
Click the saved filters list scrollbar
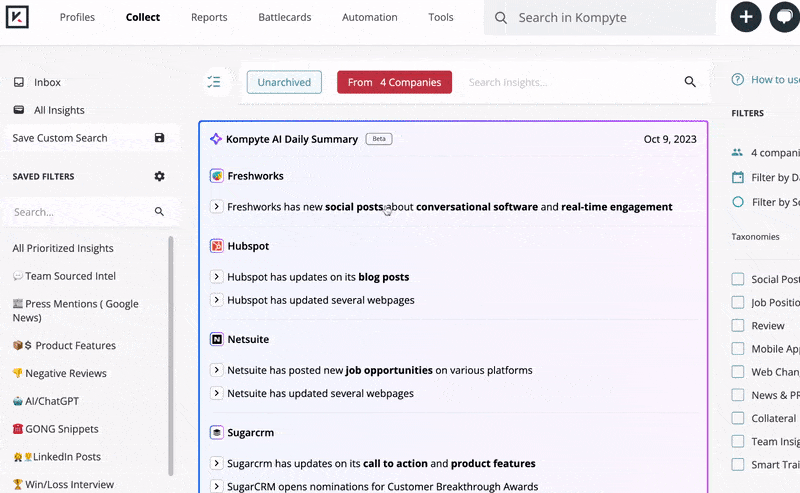(170, 356)
